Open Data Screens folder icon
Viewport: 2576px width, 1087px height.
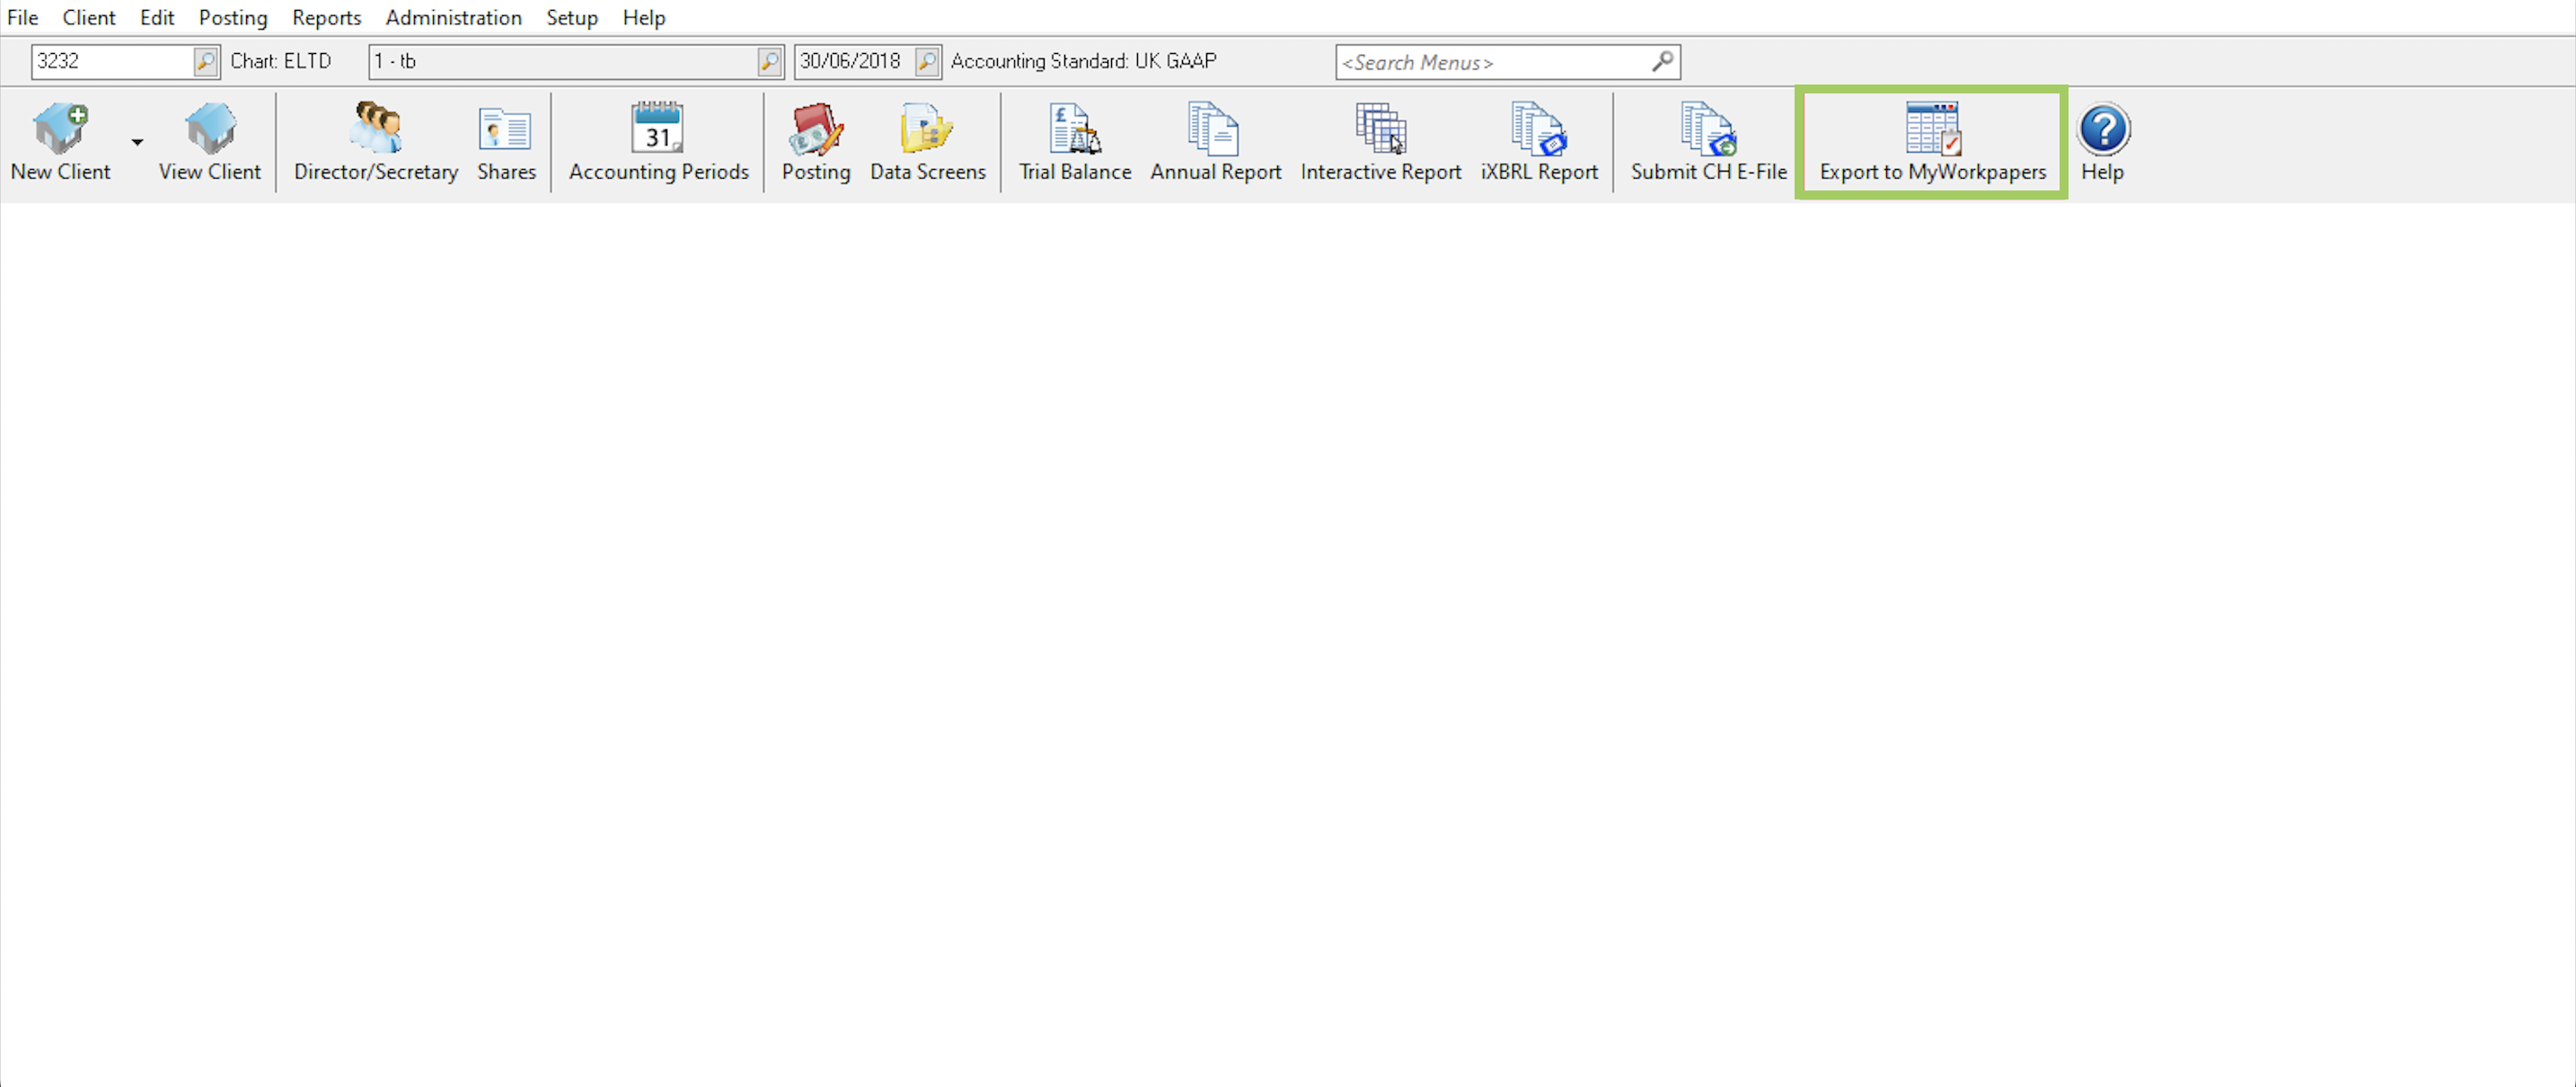[927, 141]
